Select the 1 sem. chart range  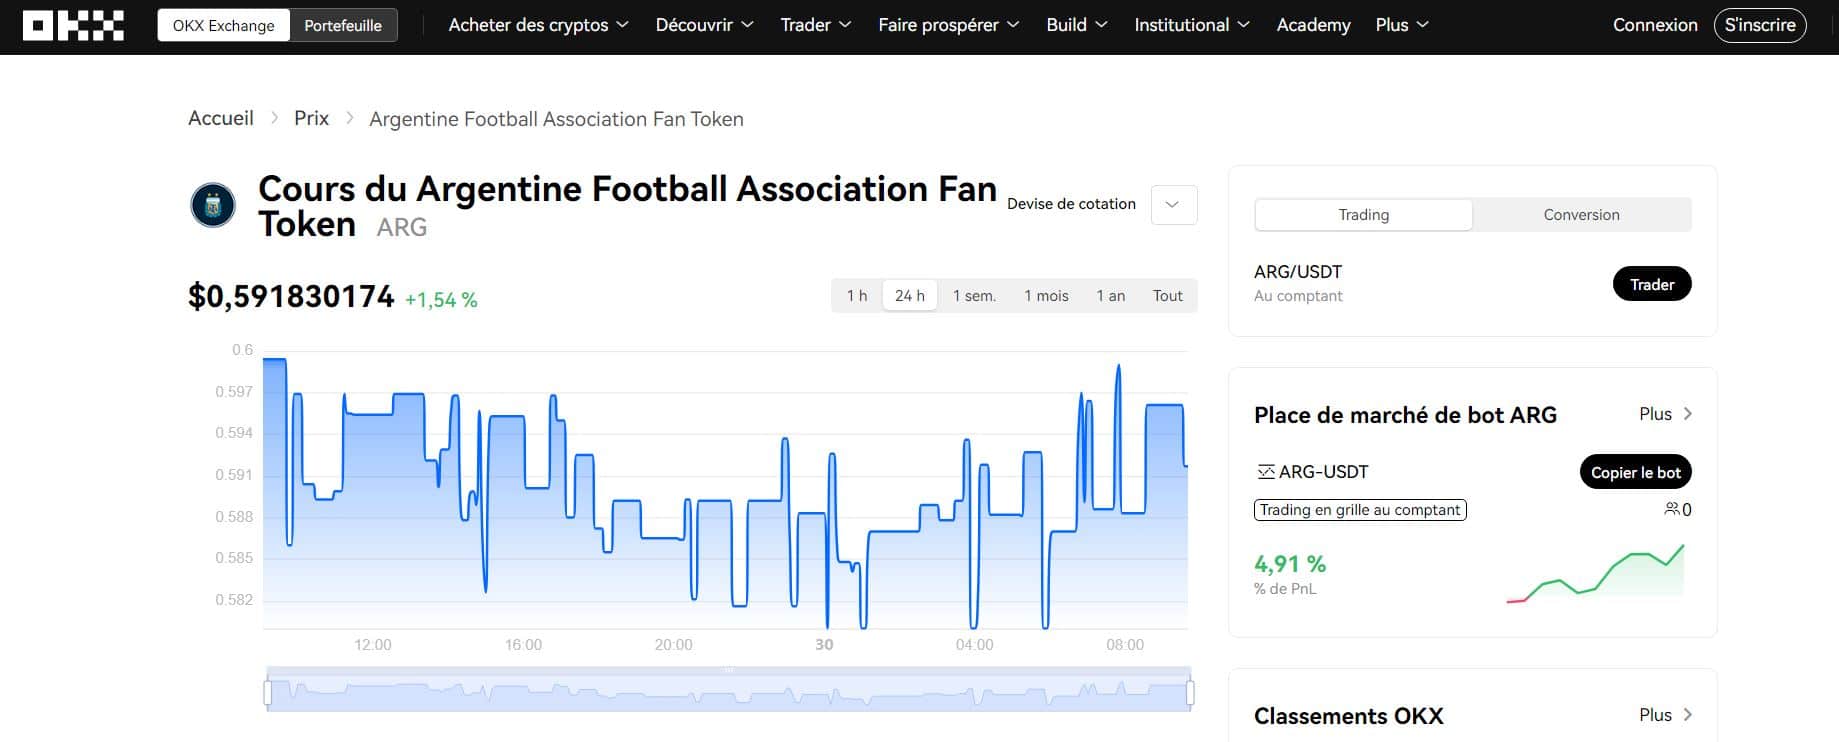point(974,296)
